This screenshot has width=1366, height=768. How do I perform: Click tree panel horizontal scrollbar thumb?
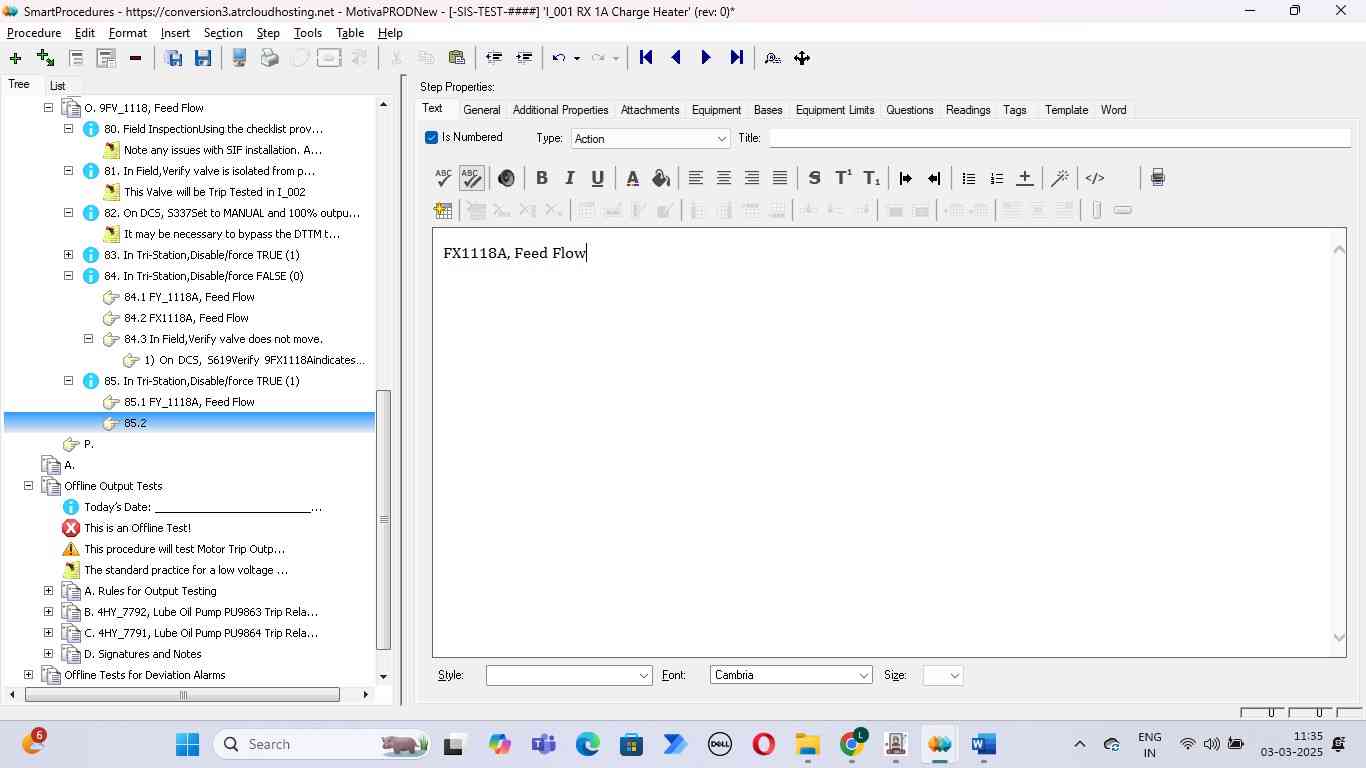(182, 695)
